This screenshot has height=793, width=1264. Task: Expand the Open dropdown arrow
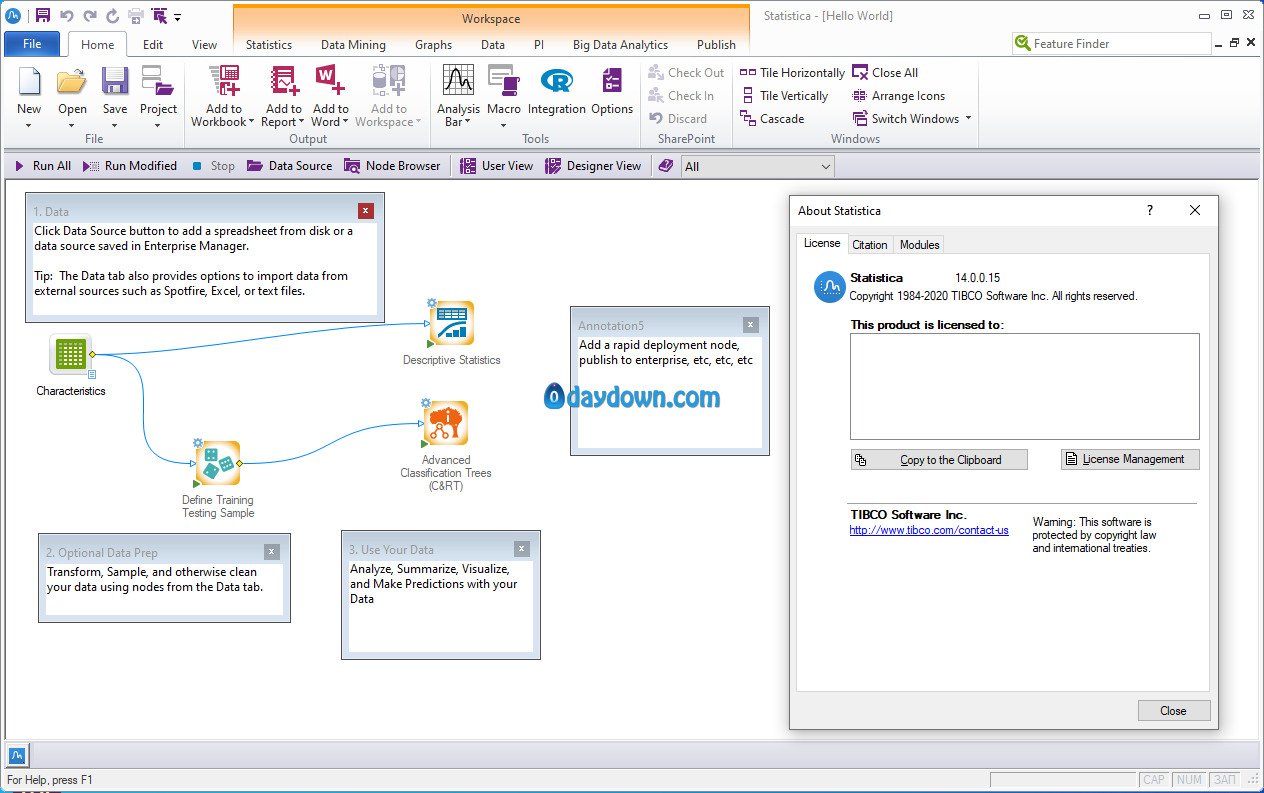coord(72,125)
